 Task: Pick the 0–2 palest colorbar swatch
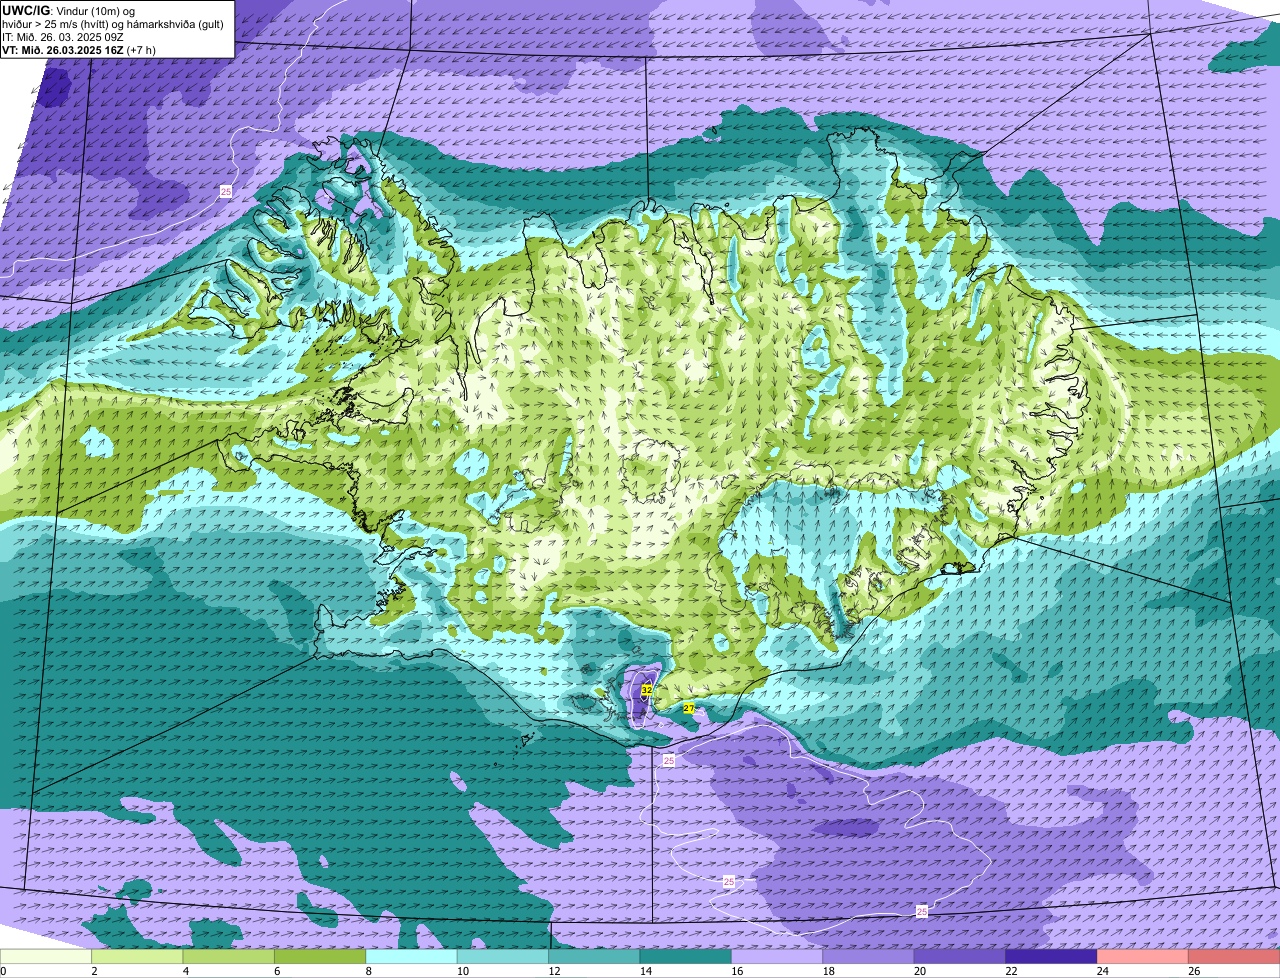(46, 957)
